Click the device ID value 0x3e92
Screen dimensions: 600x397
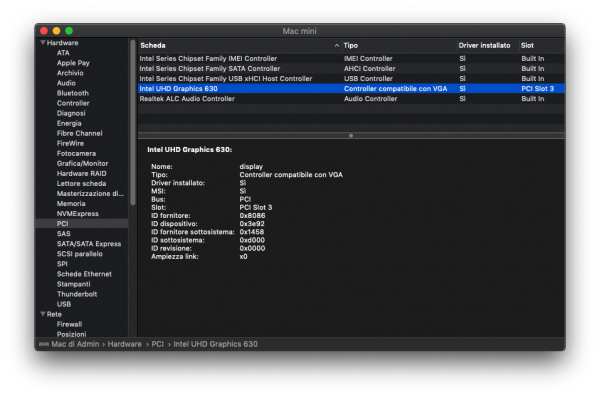point(252,224)
